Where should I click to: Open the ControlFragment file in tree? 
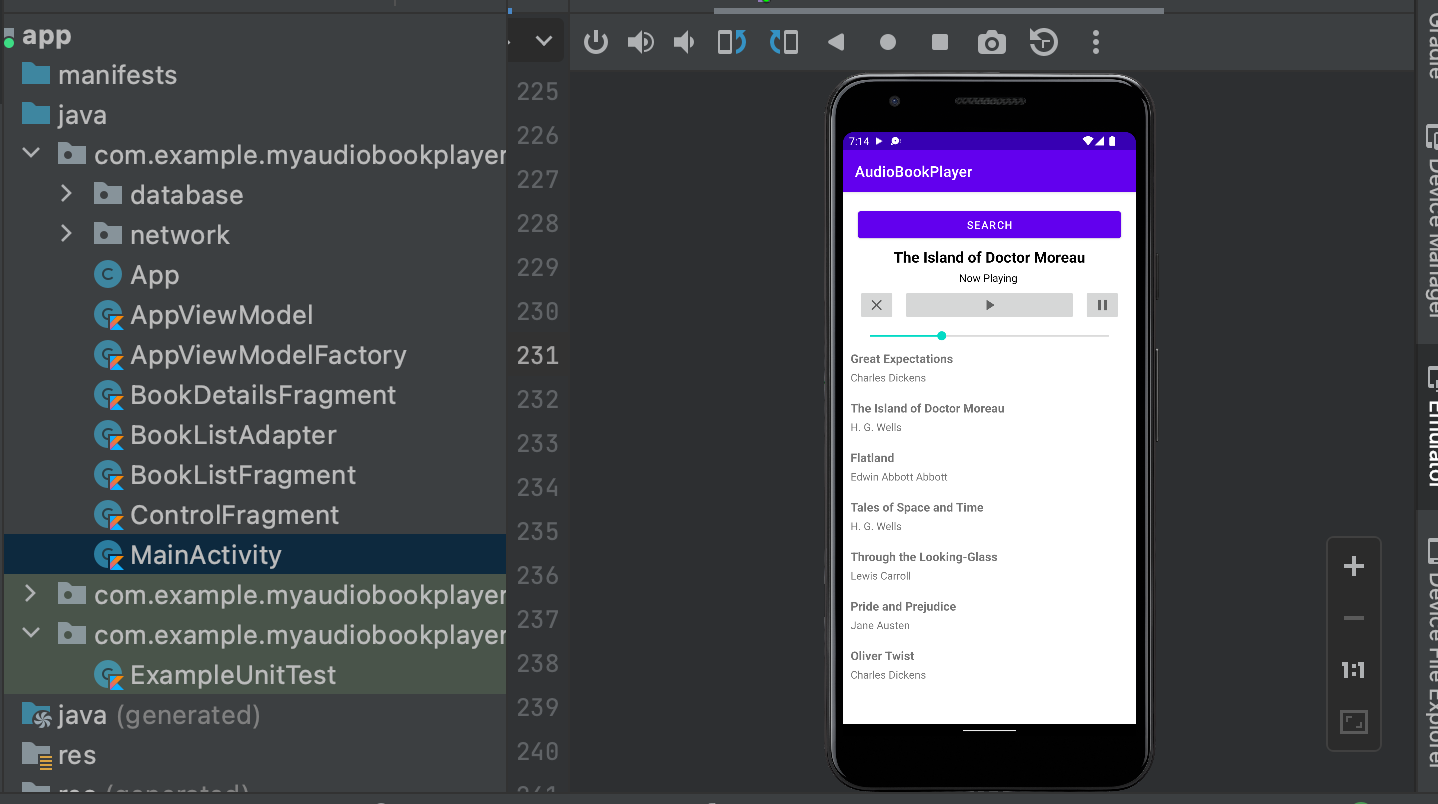click(234, 515)
